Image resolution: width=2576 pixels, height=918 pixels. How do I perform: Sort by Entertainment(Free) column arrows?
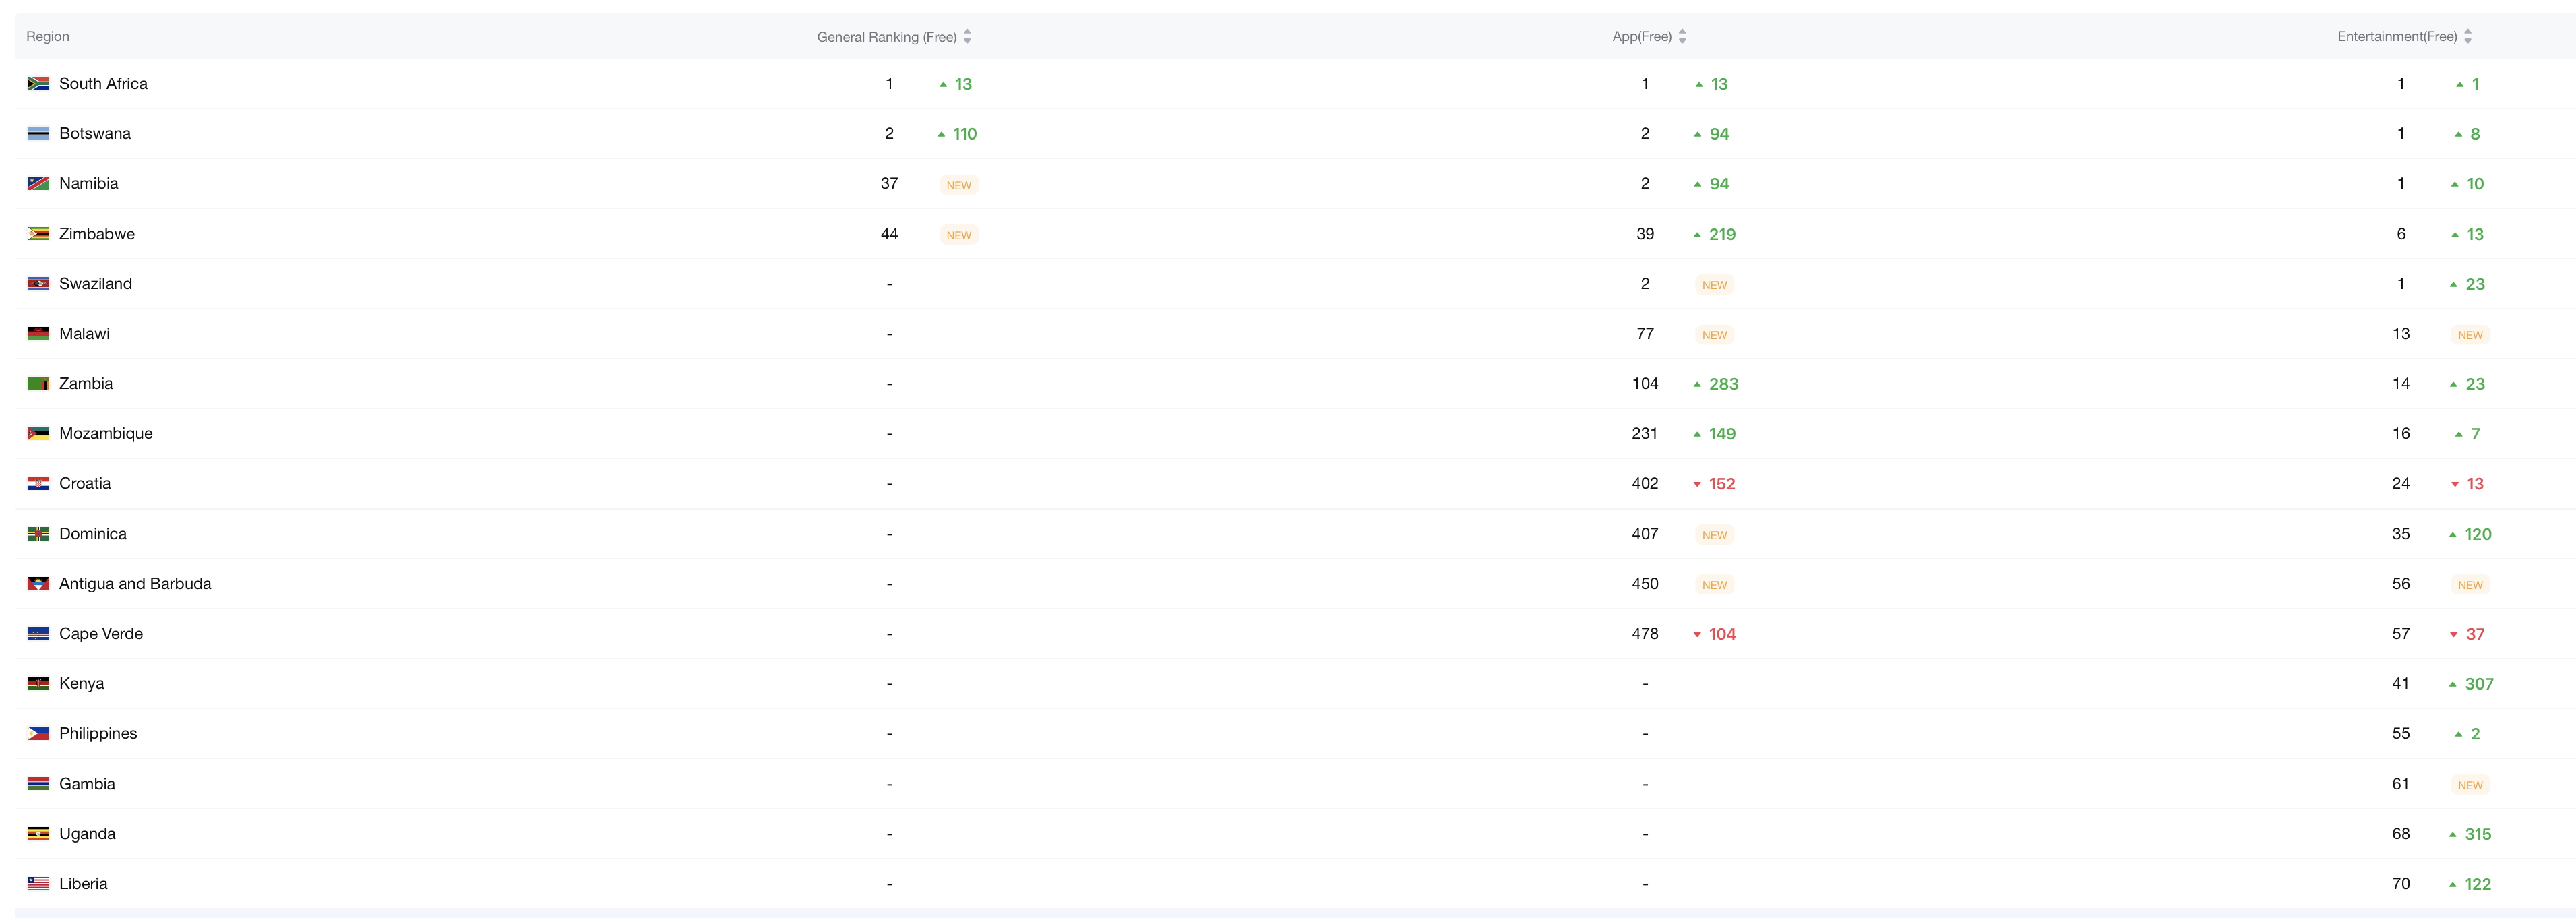pos(2468,37)
